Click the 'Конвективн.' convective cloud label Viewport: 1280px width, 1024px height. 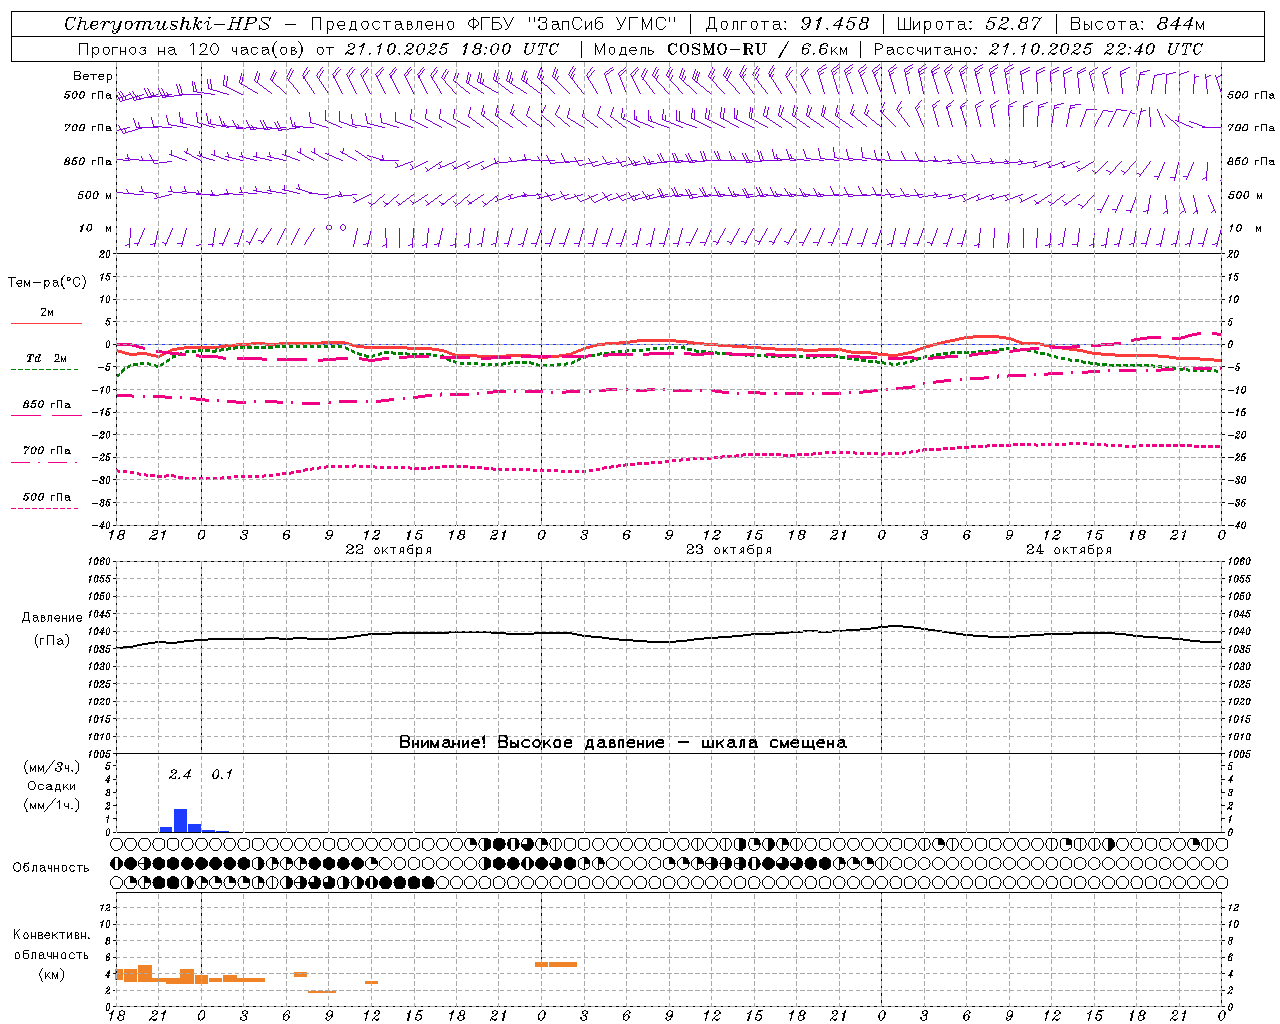click(x=52, y=935)
